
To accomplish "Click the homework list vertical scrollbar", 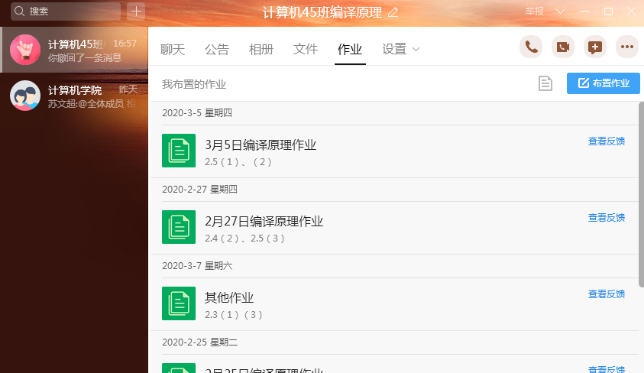I will (x=641, y=195).
